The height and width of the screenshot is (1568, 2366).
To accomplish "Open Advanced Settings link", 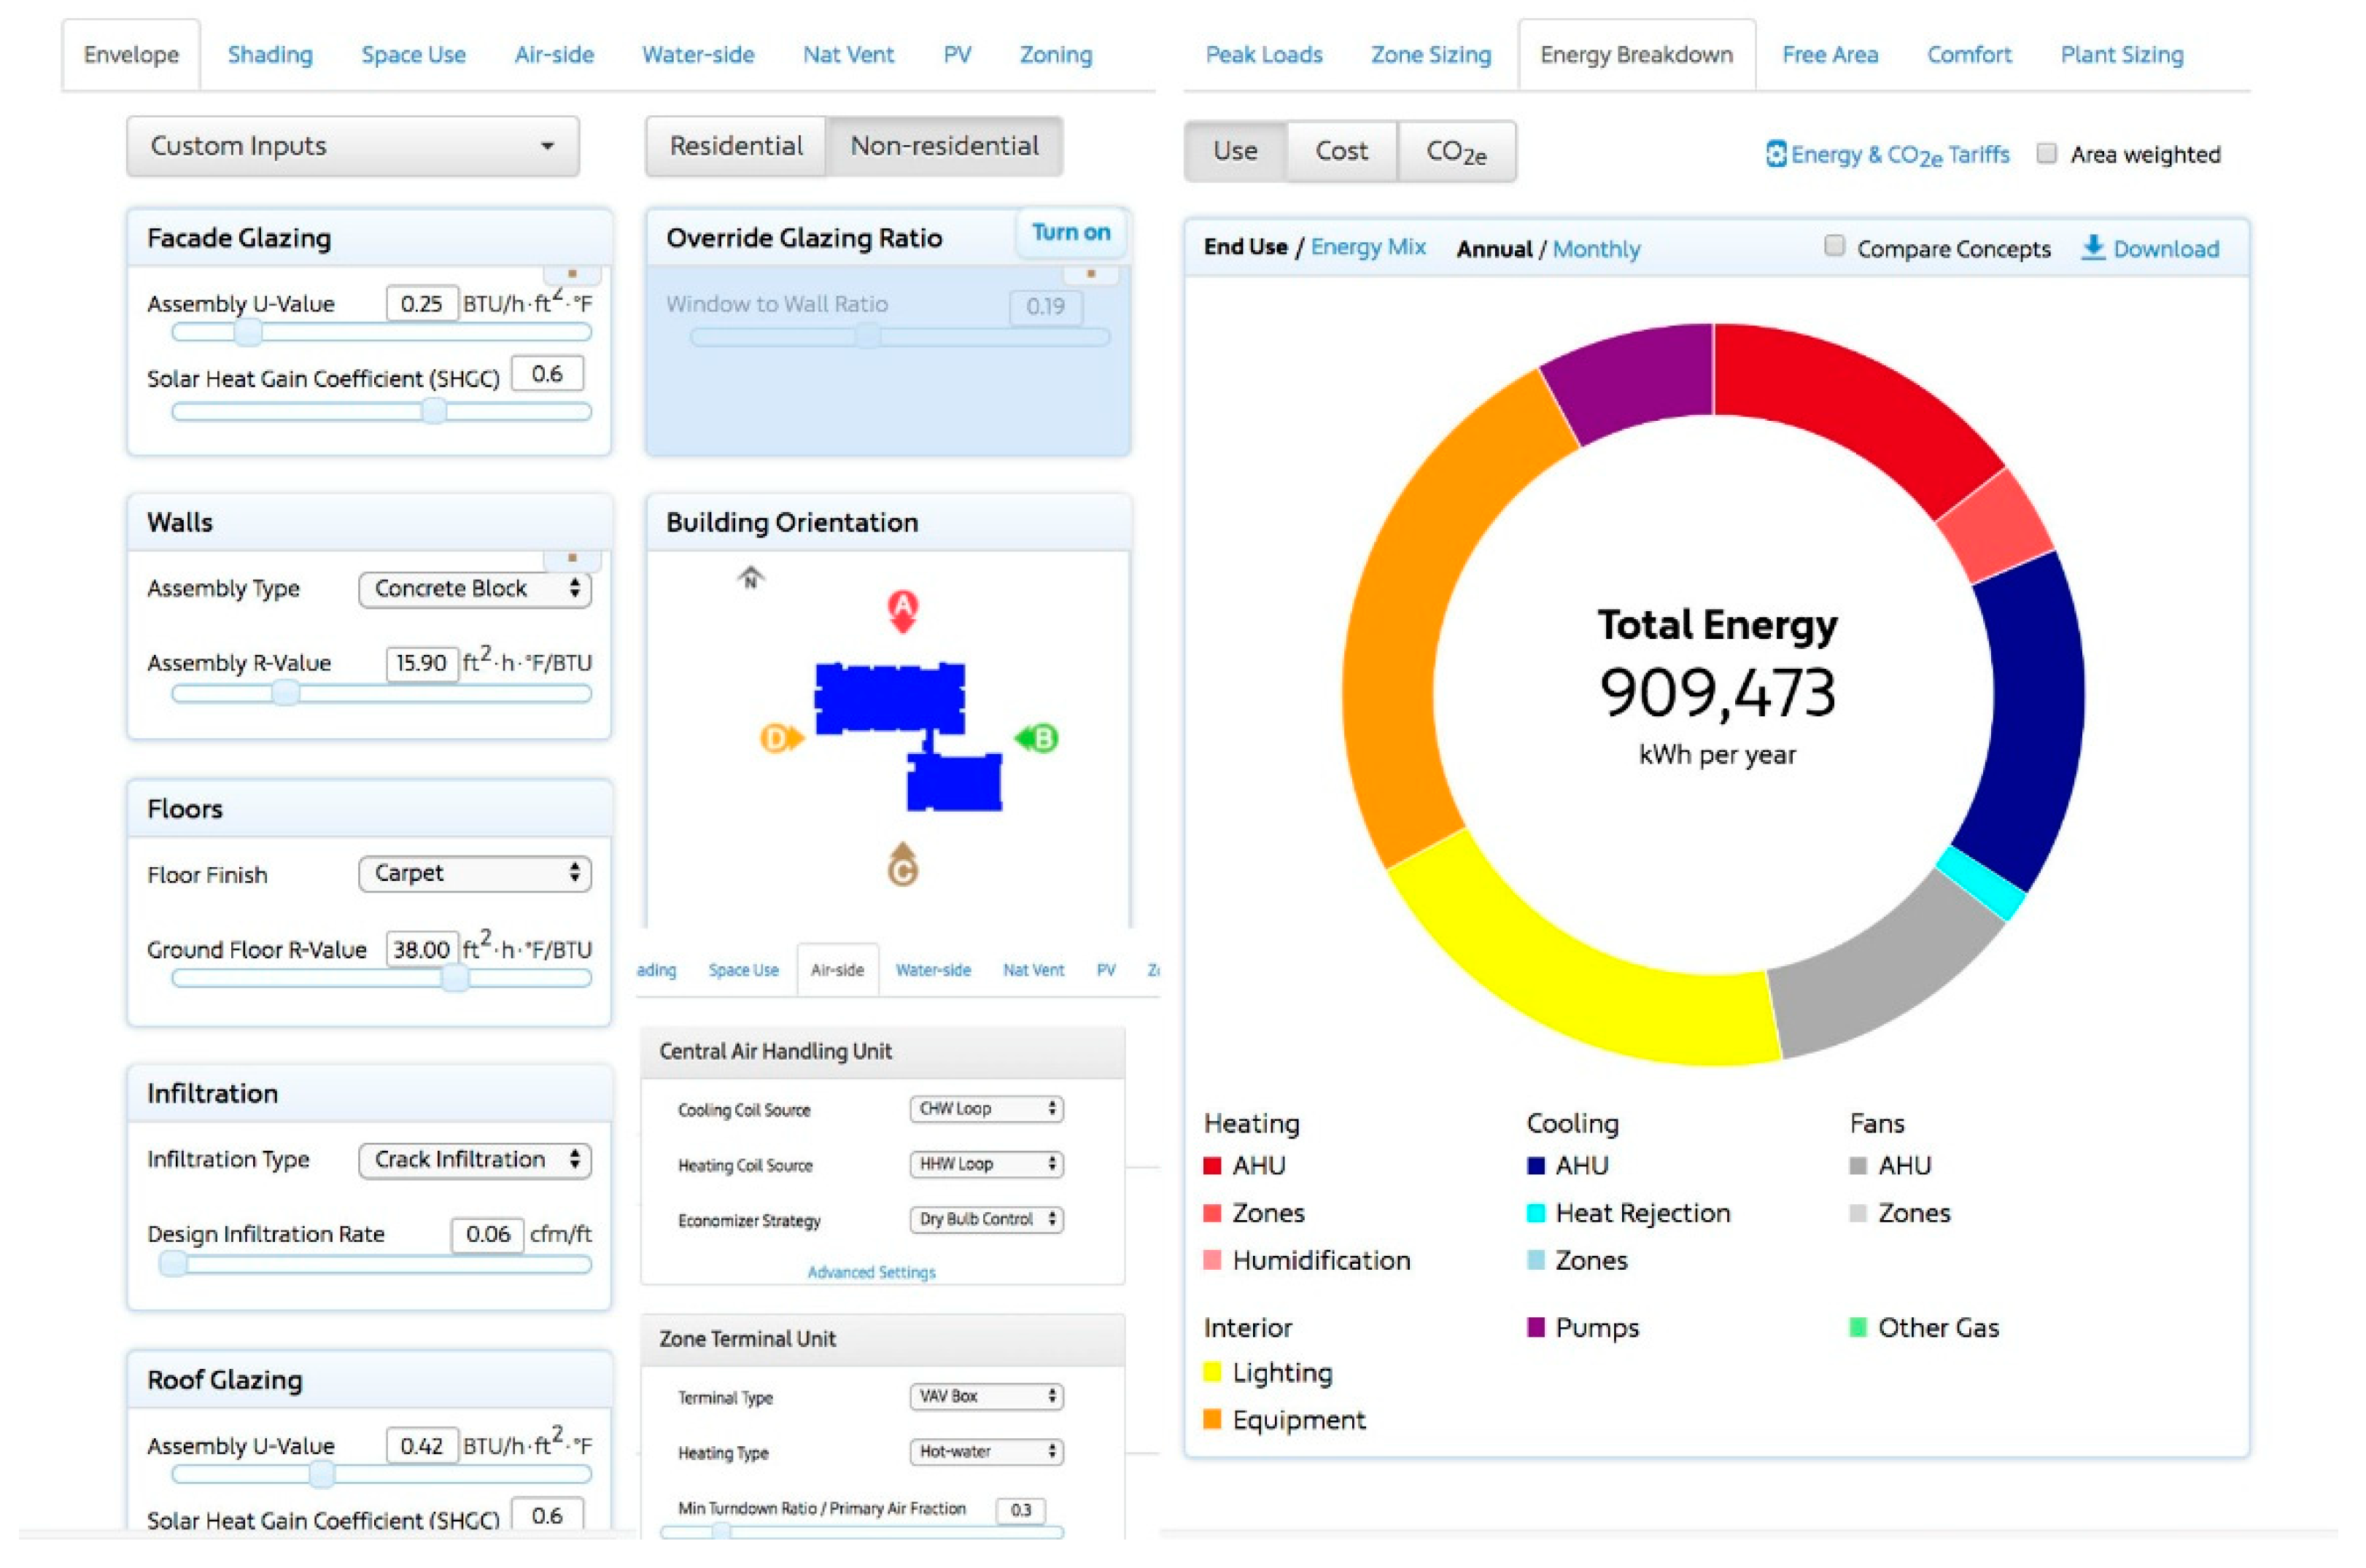I will [x=871, y=1272].
